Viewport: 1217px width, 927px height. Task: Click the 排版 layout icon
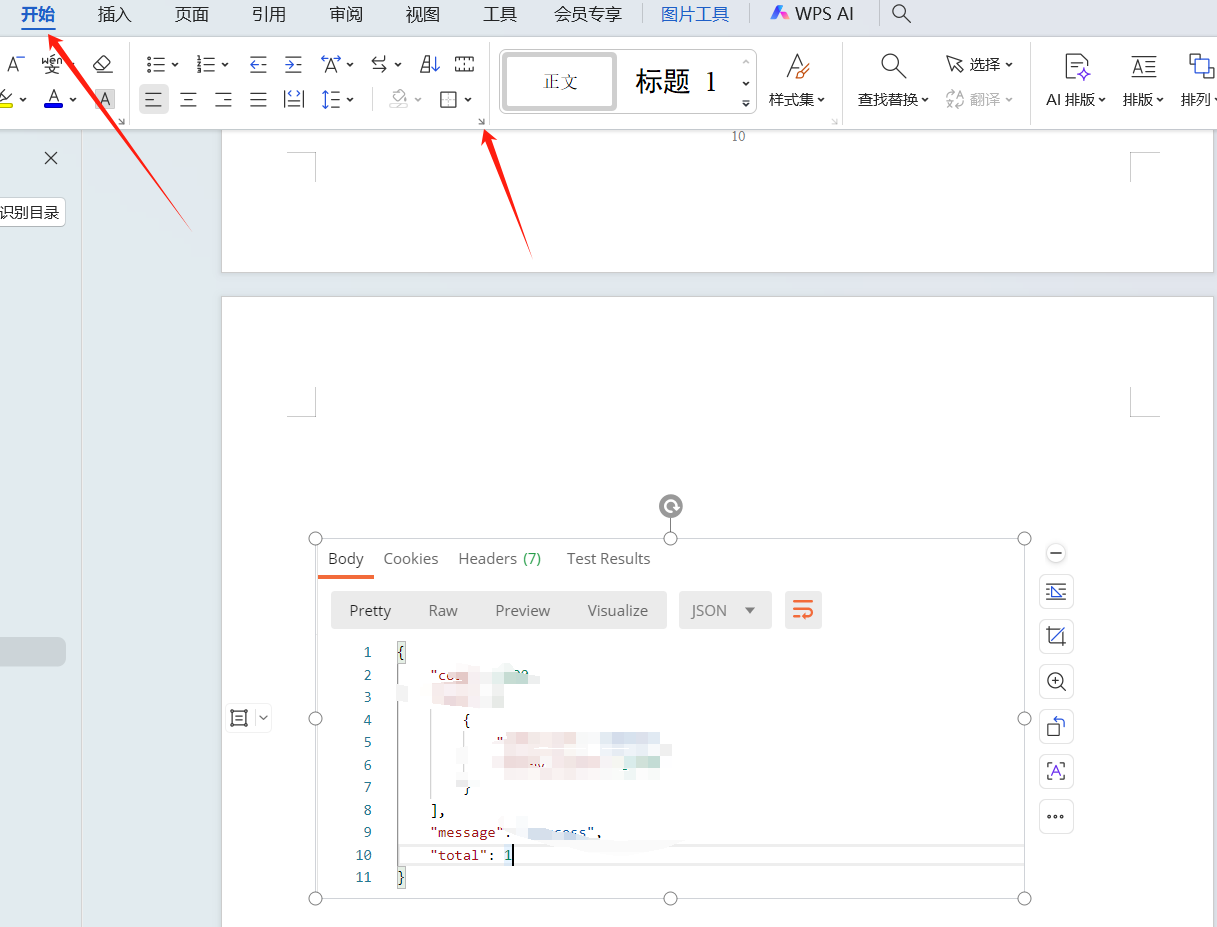(1143, 67)
